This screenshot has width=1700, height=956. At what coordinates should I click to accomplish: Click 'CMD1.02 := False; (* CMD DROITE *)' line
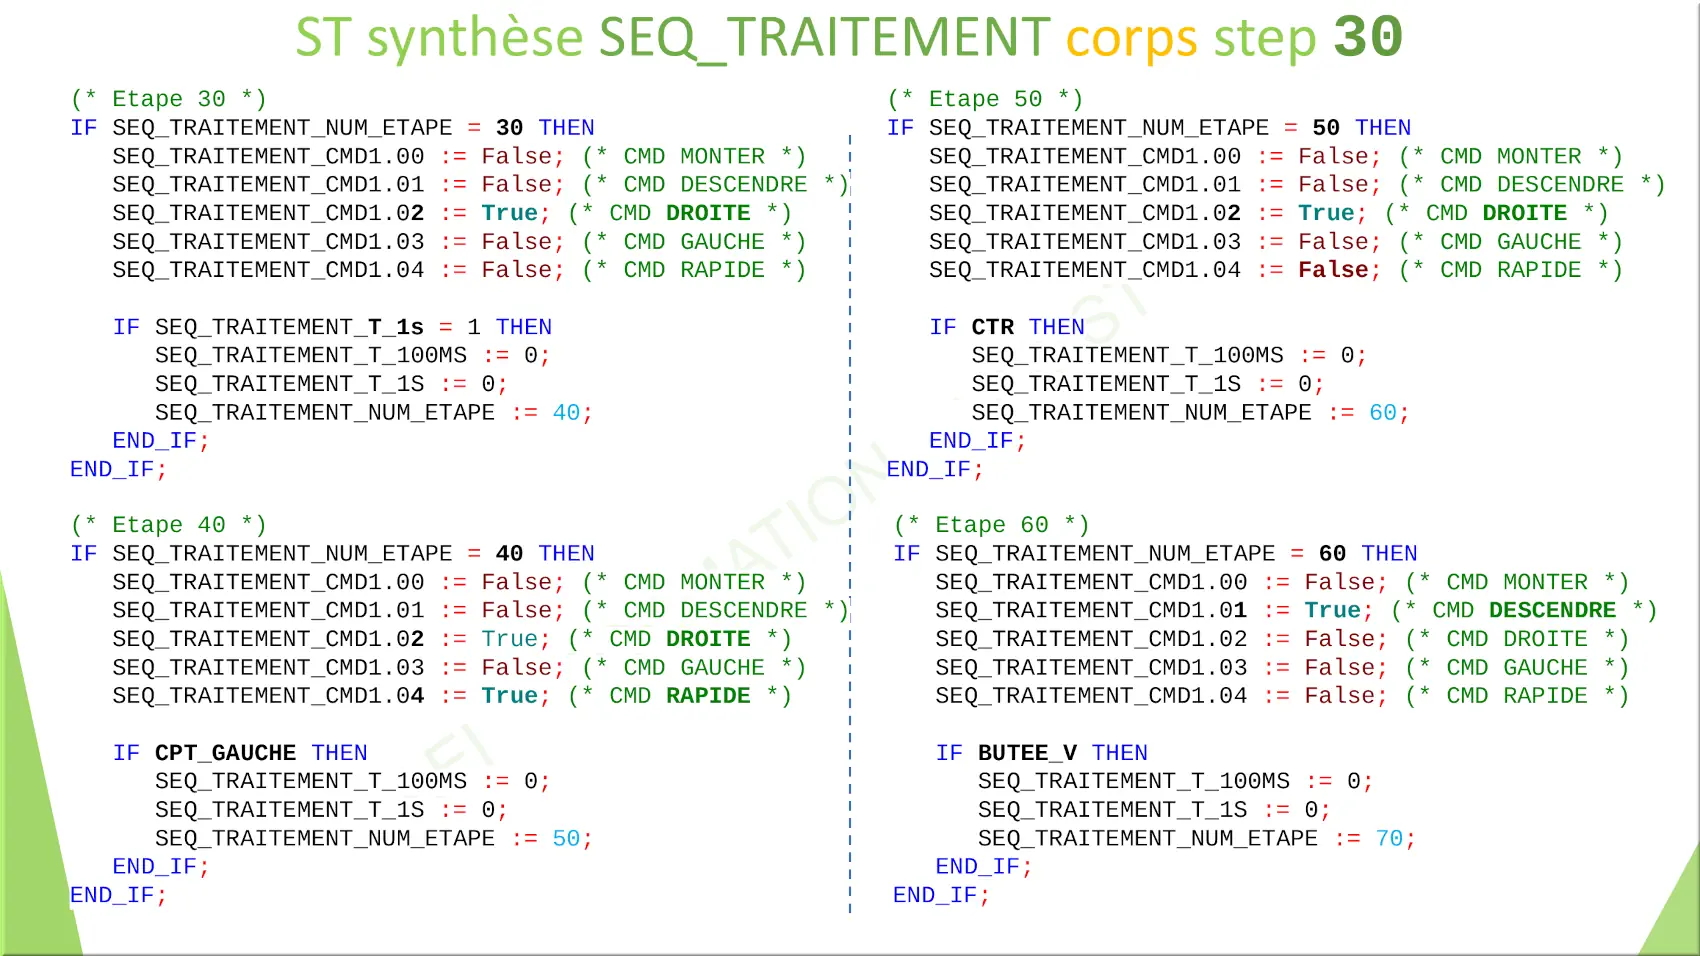click(1282, 639)
